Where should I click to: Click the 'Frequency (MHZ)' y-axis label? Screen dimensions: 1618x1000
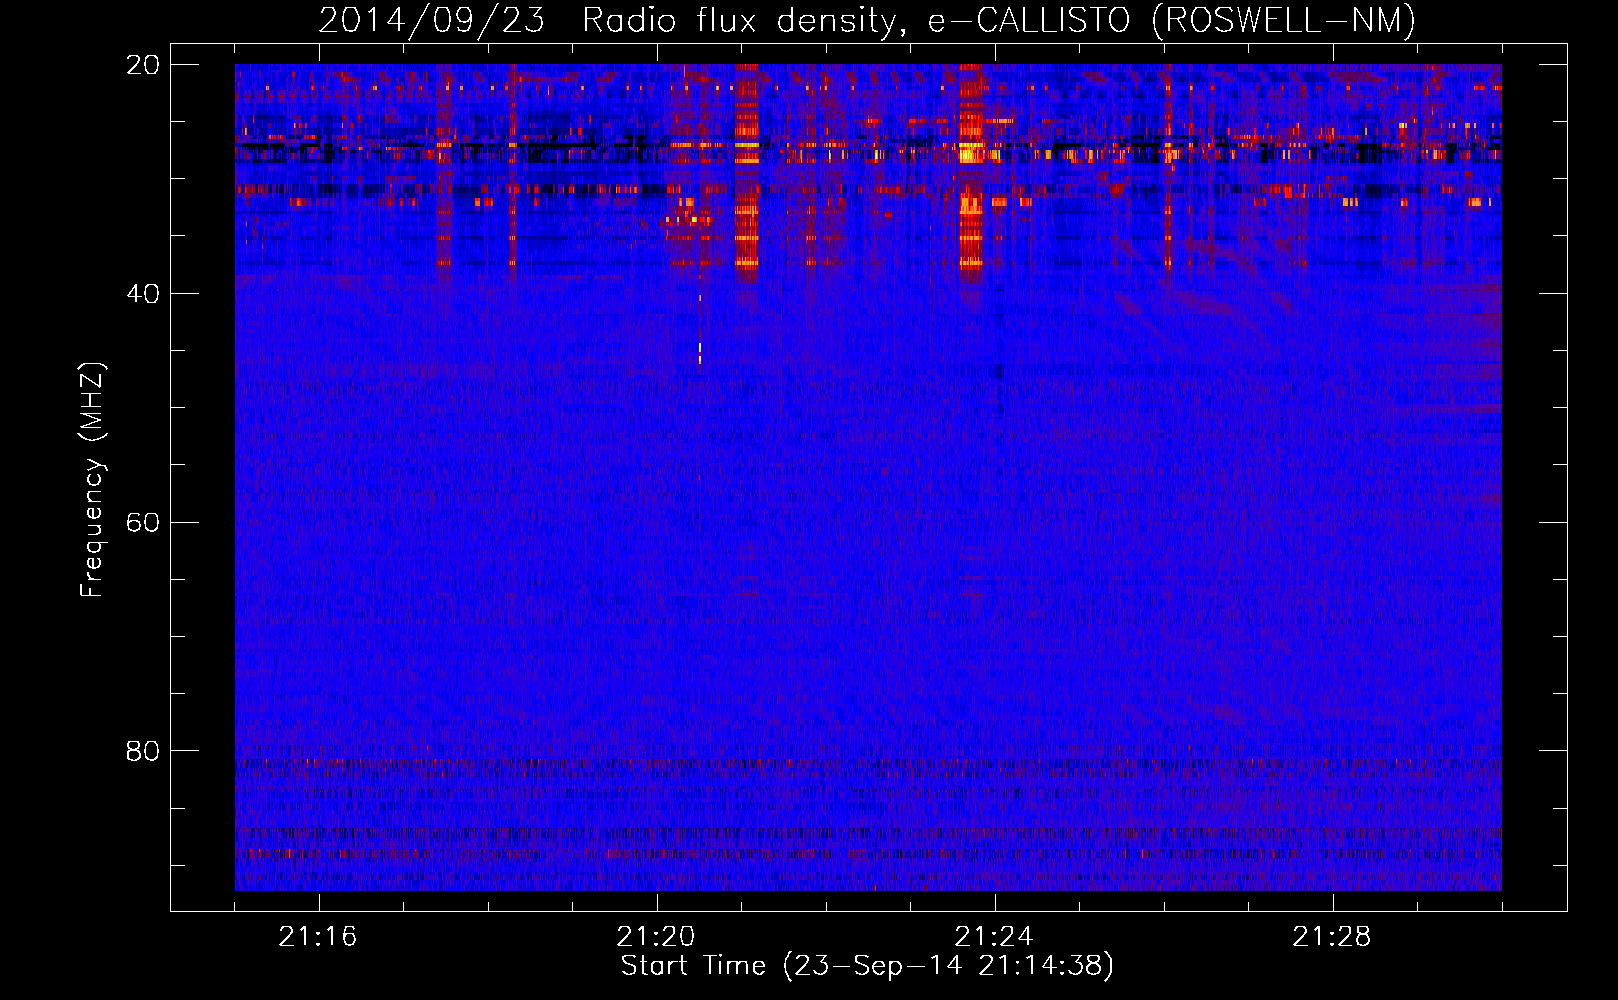click(x=92, y=480)
